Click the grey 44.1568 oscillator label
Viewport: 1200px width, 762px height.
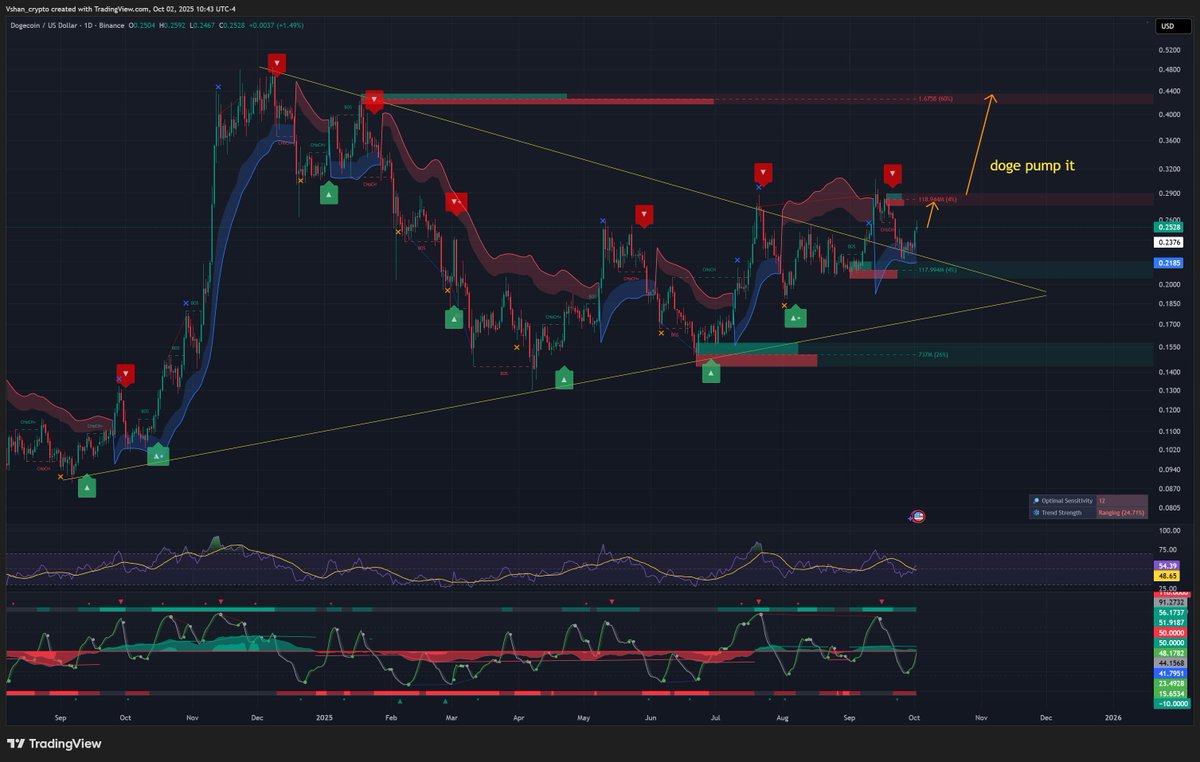tap(1168, 662)
